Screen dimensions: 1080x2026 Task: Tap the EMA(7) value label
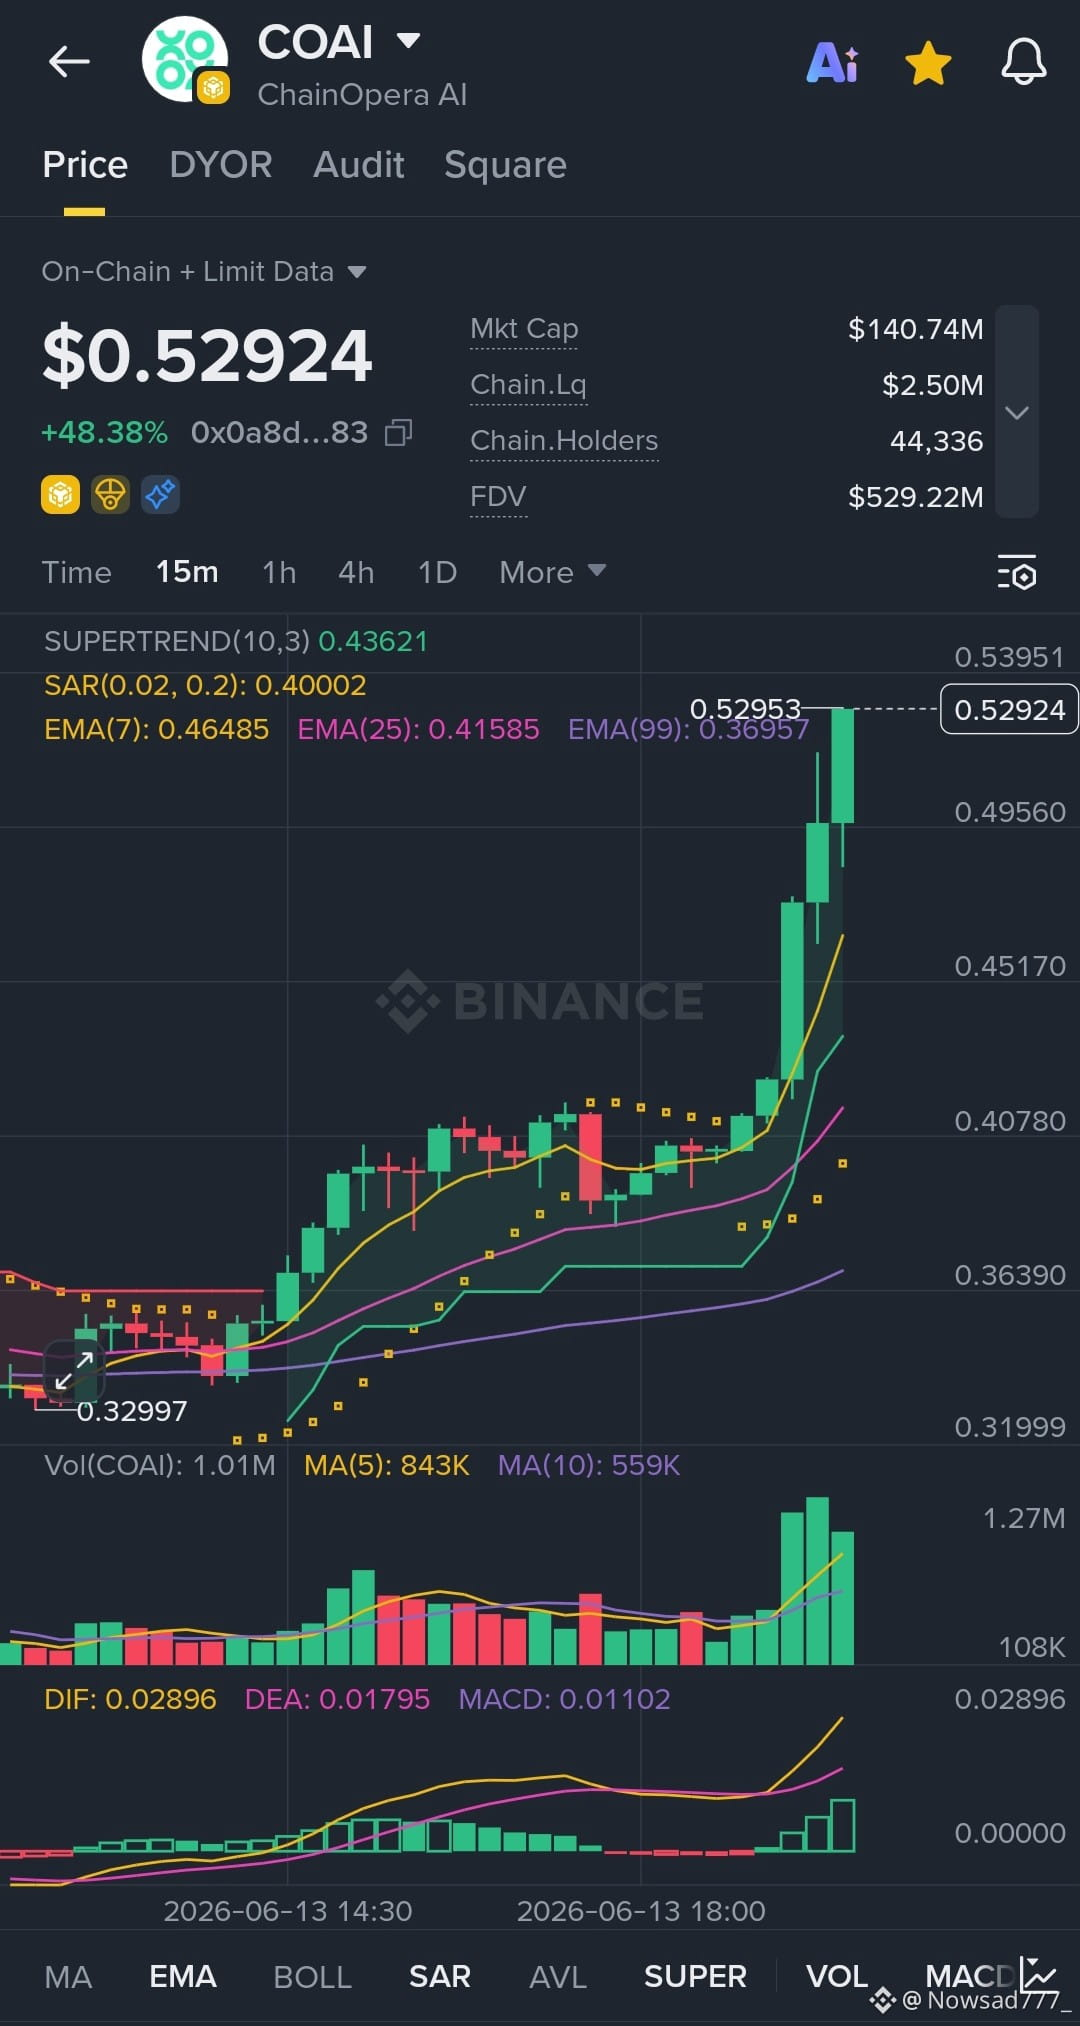(156, 729)
